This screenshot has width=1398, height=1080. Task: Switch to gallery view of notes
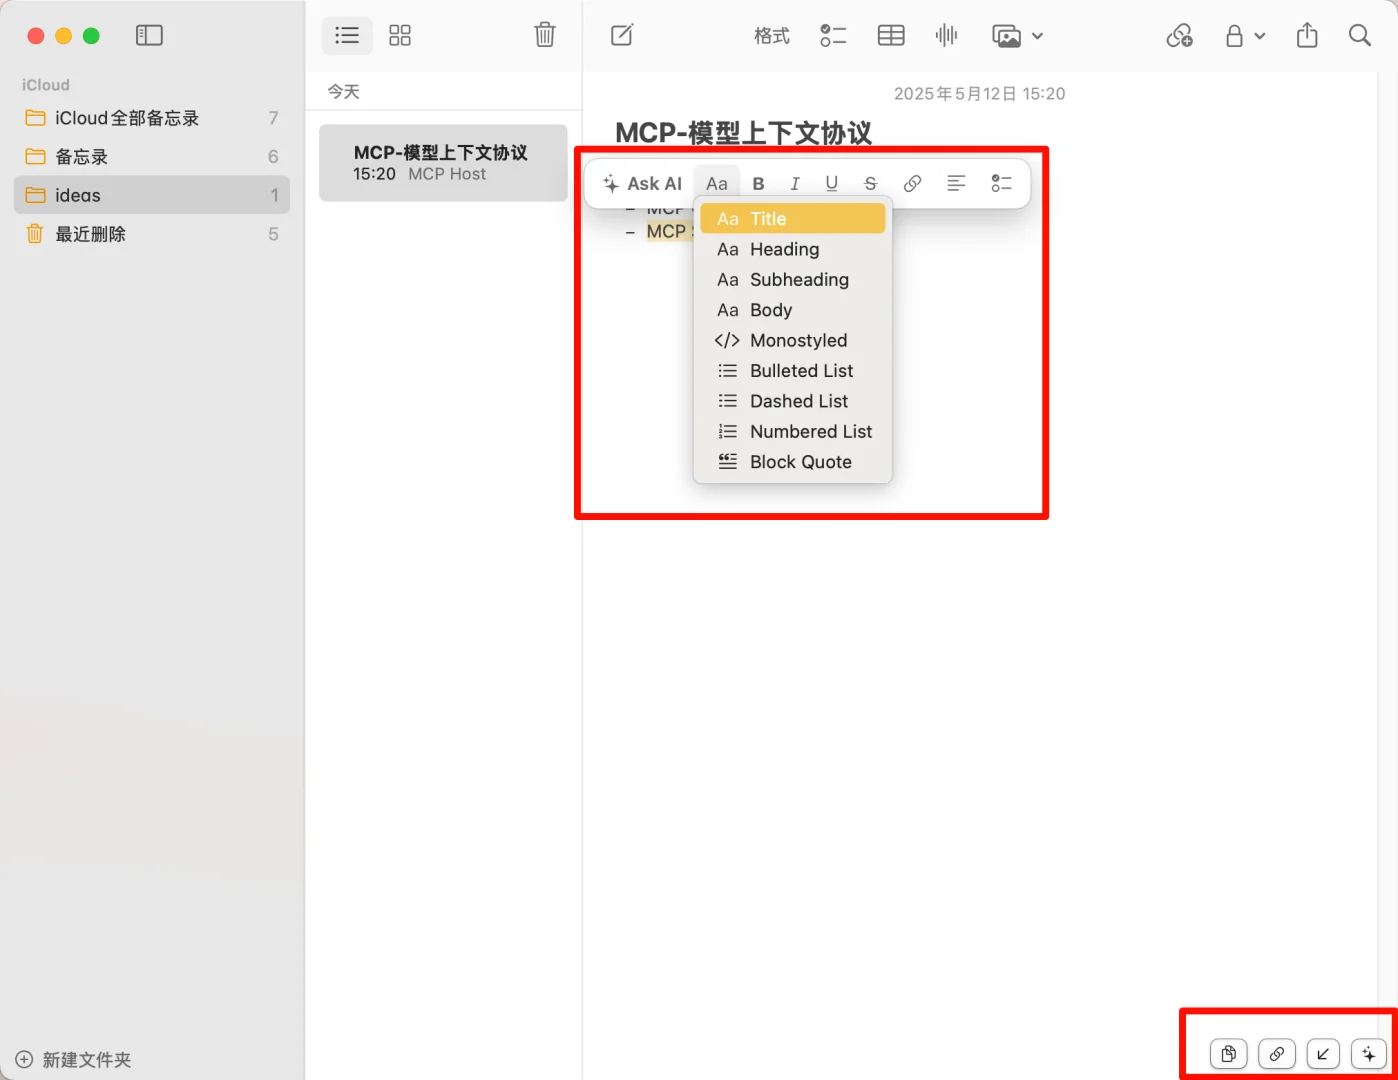[400, 36]
